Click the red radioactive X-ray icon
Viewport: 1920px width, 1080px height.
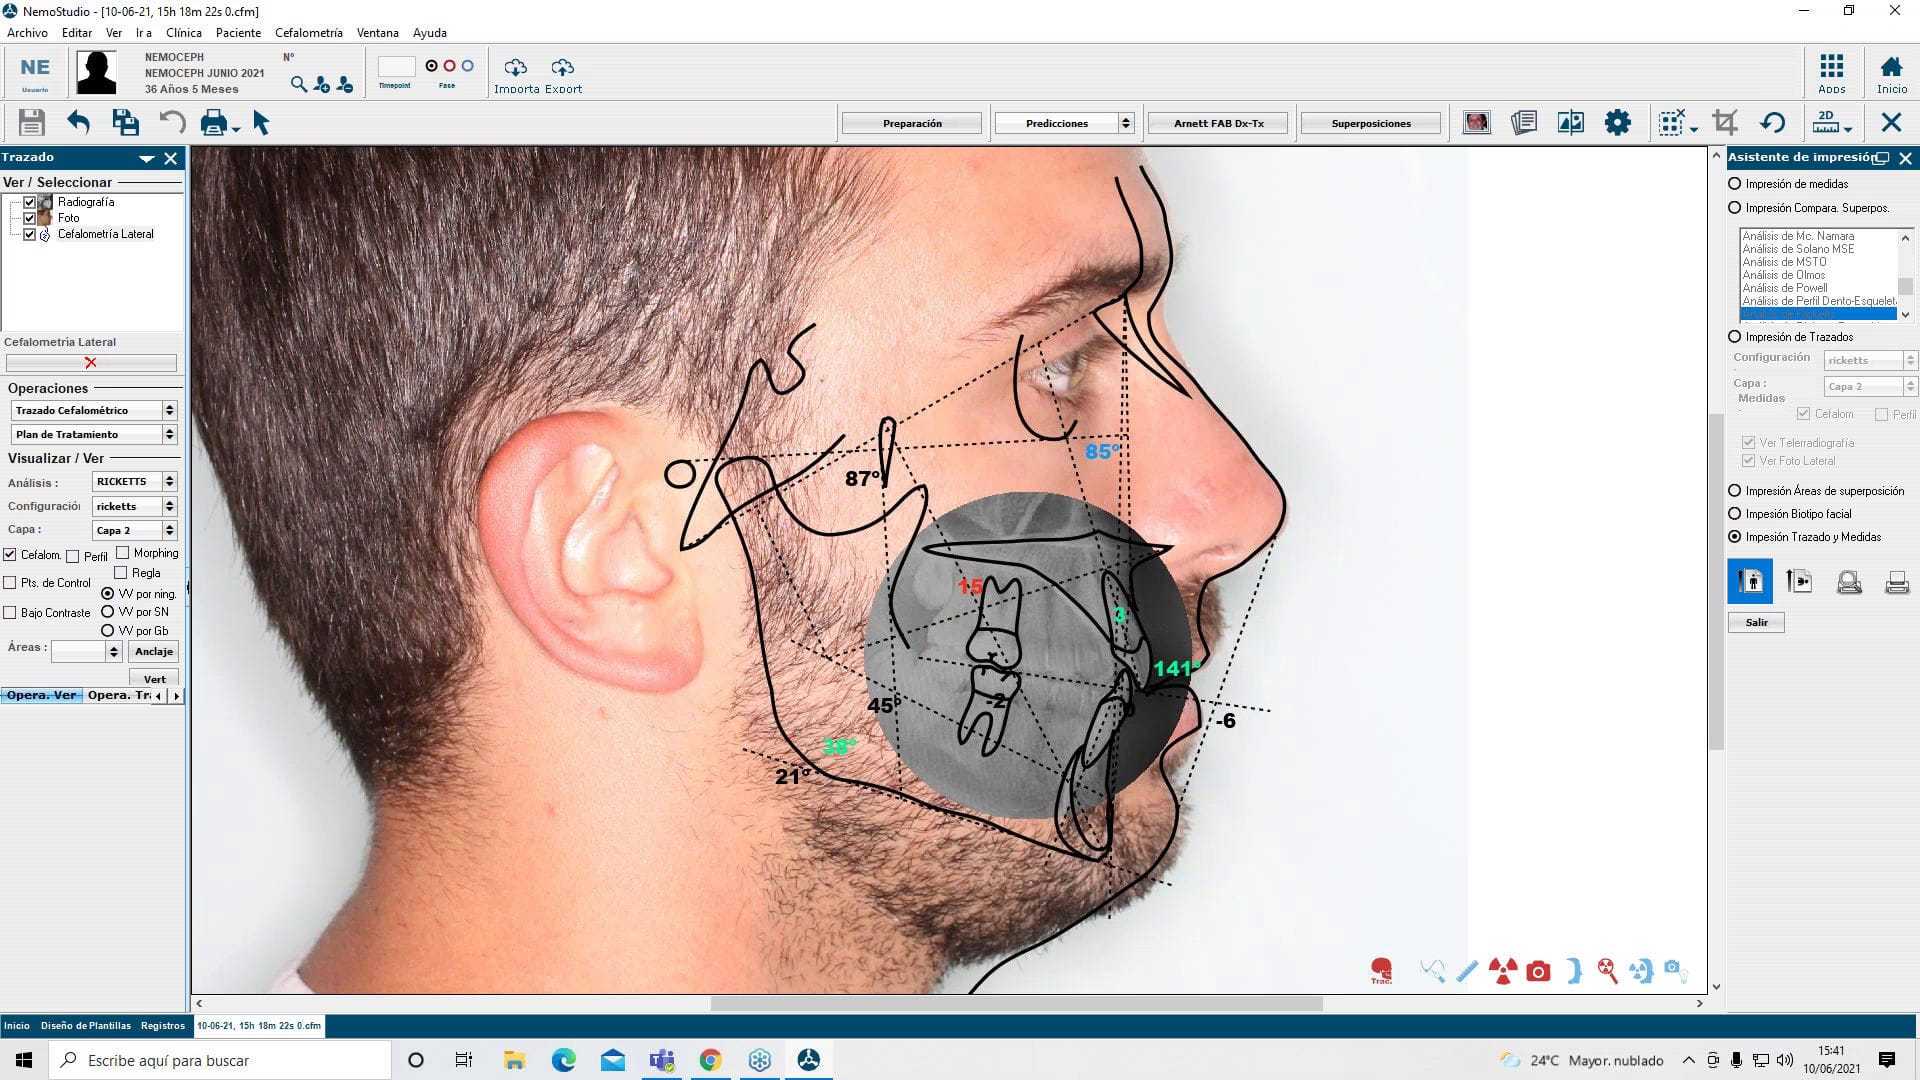[1501, 970]
